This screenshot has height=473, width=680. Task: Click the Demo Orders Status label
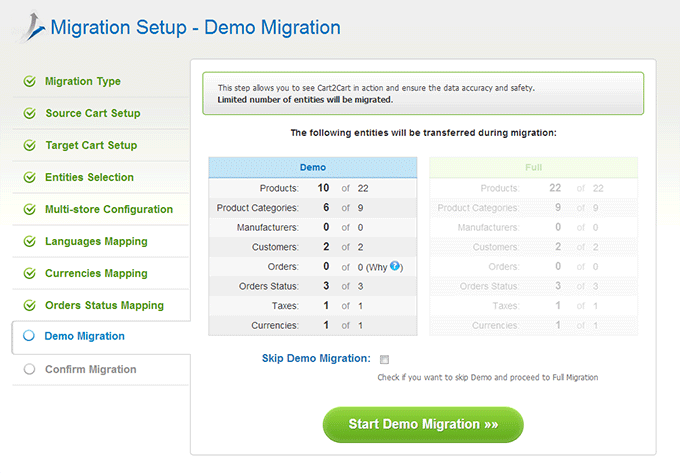click(268, 286)
